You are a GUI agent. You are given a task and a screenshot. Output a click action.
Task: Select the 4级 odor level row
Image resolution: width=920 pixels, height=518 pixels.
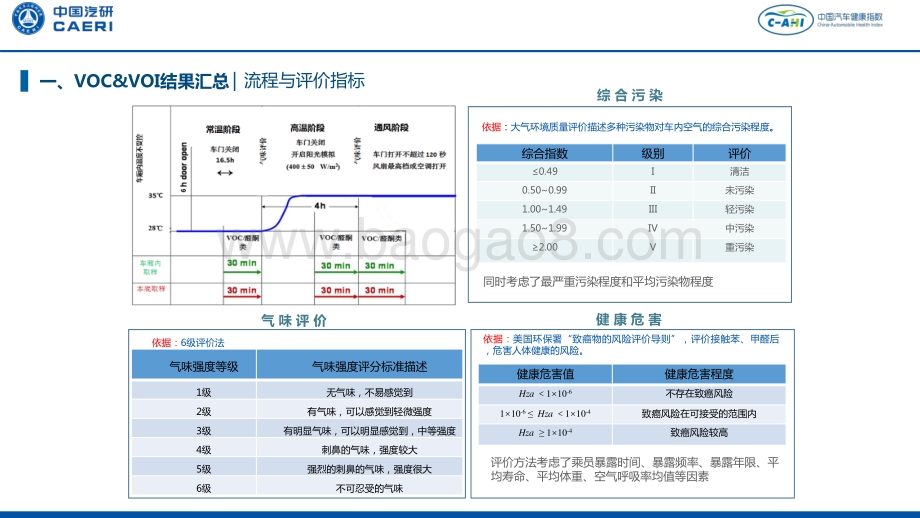pyautogui.click(x=297, y=450)
